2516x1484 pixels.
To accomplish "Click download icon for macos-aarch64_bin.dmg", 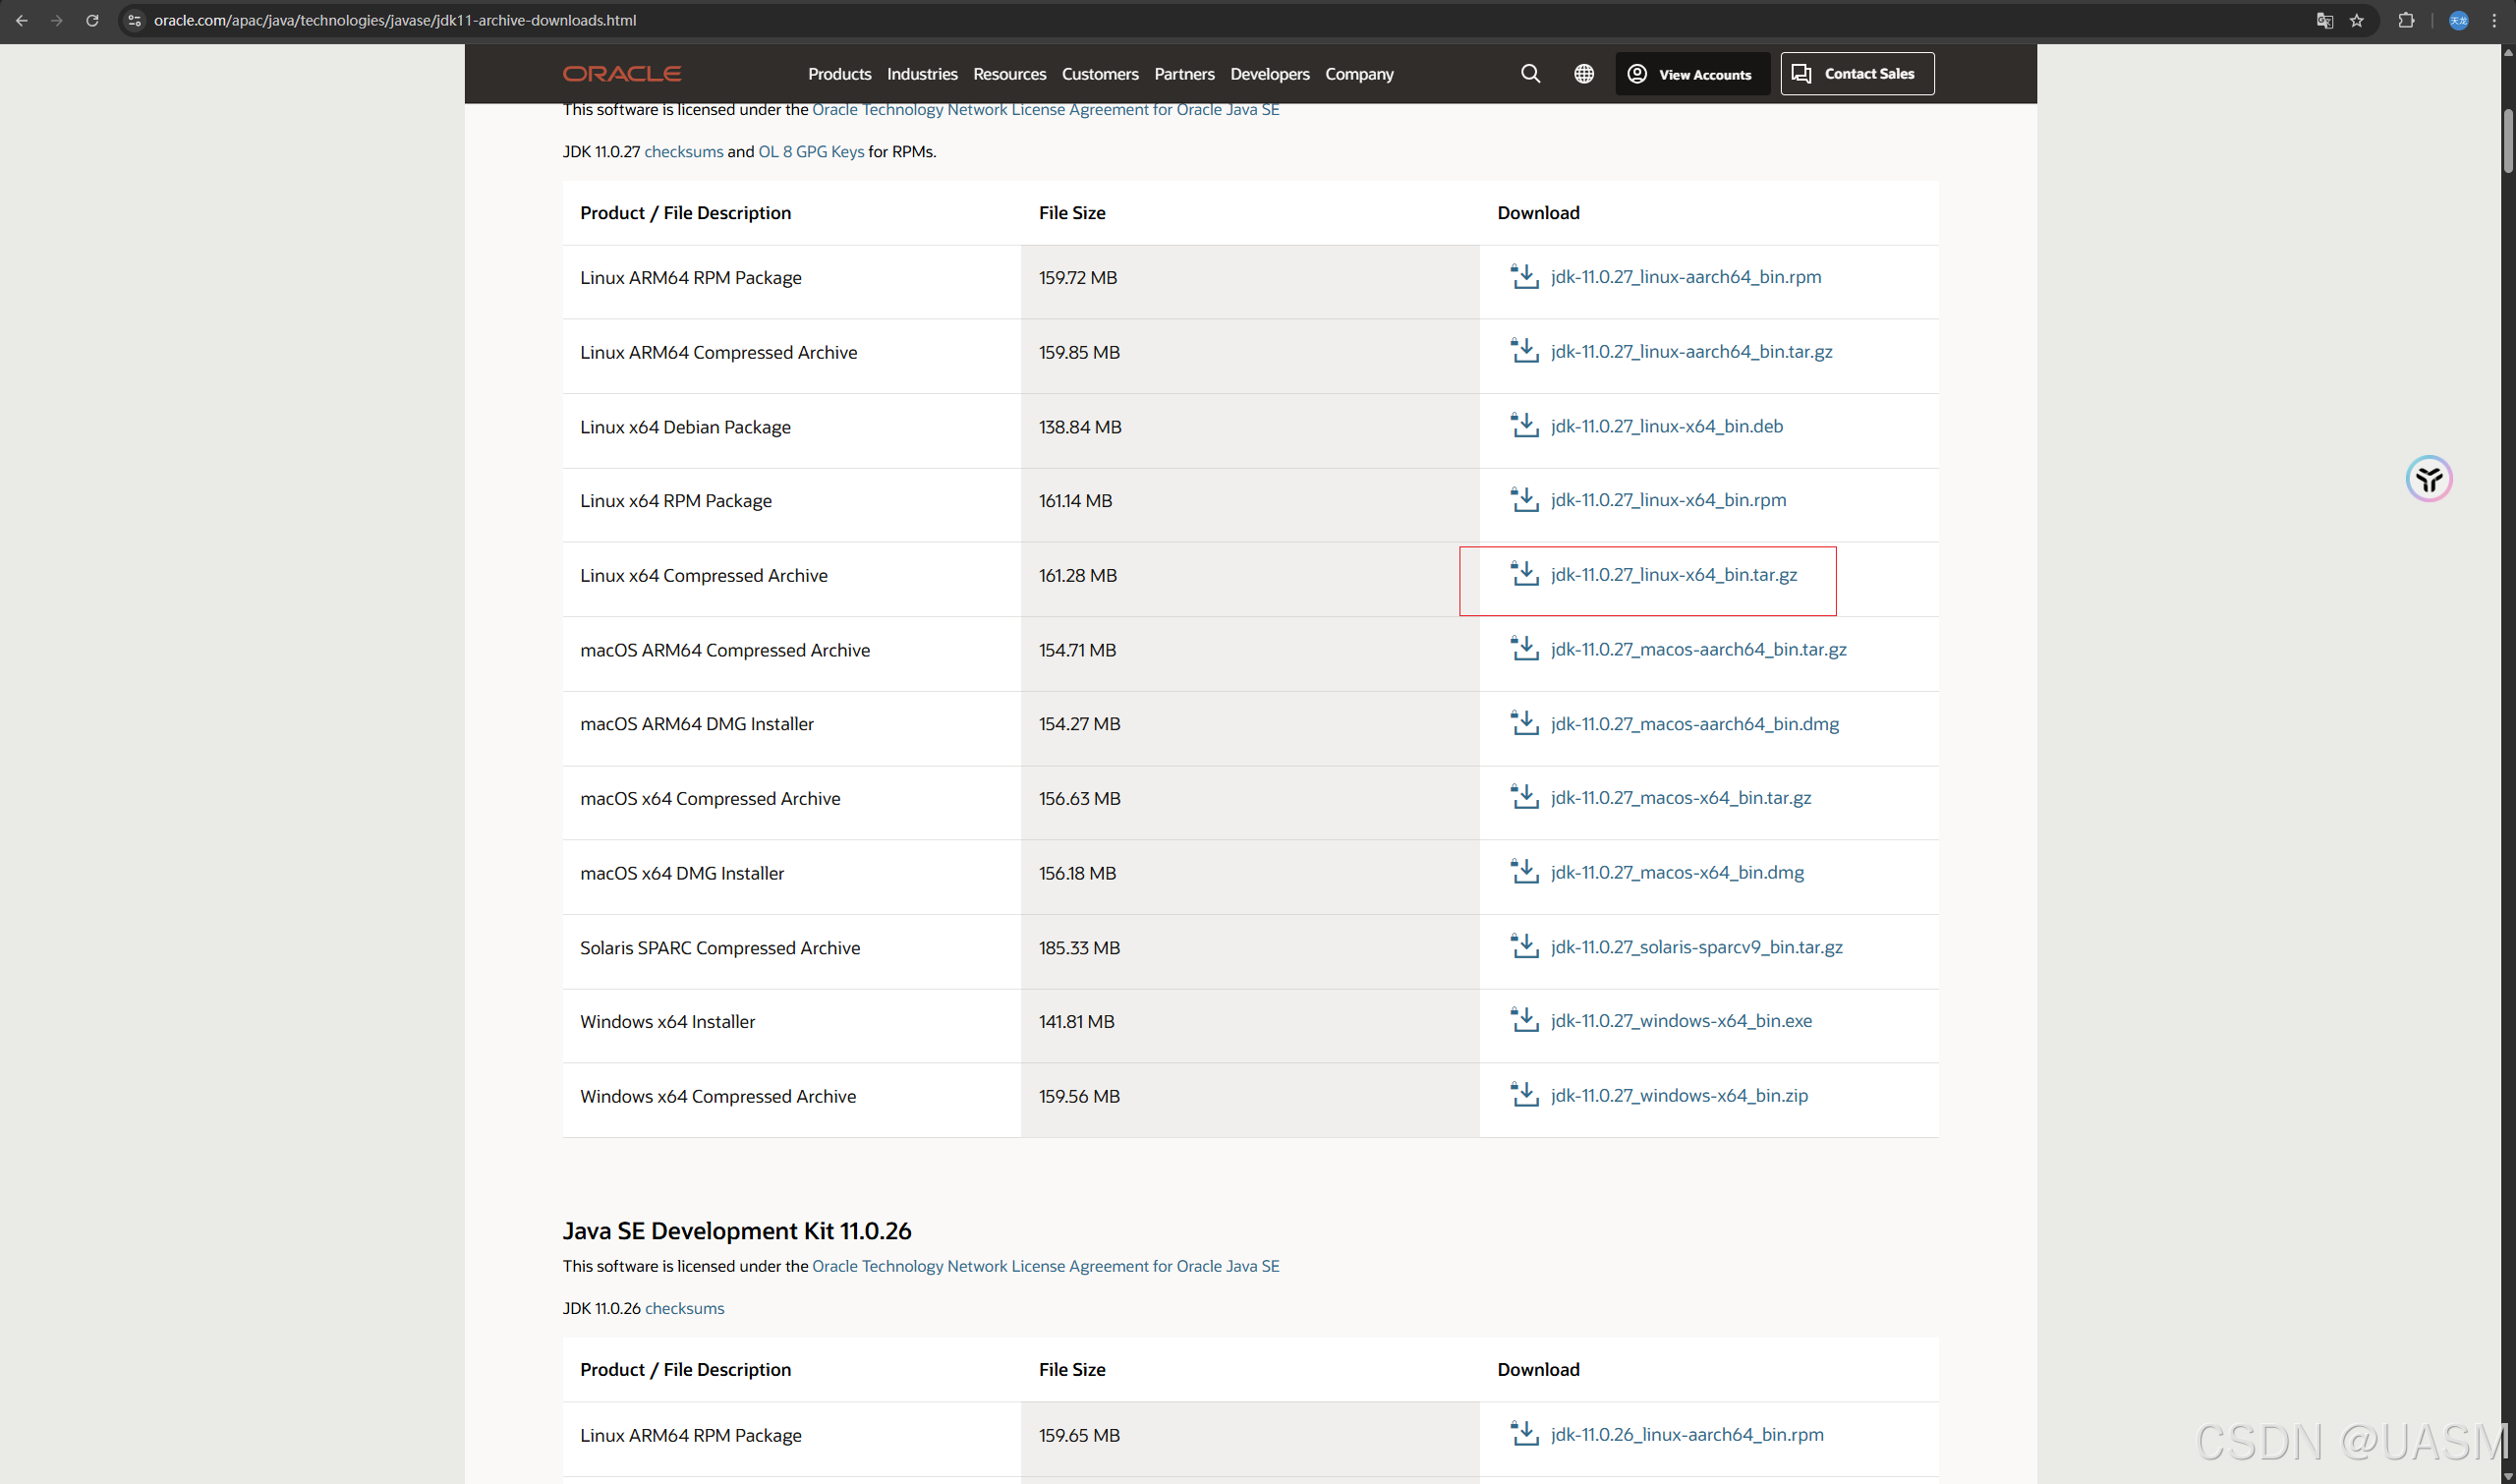I will click(x=1524, y=723).
